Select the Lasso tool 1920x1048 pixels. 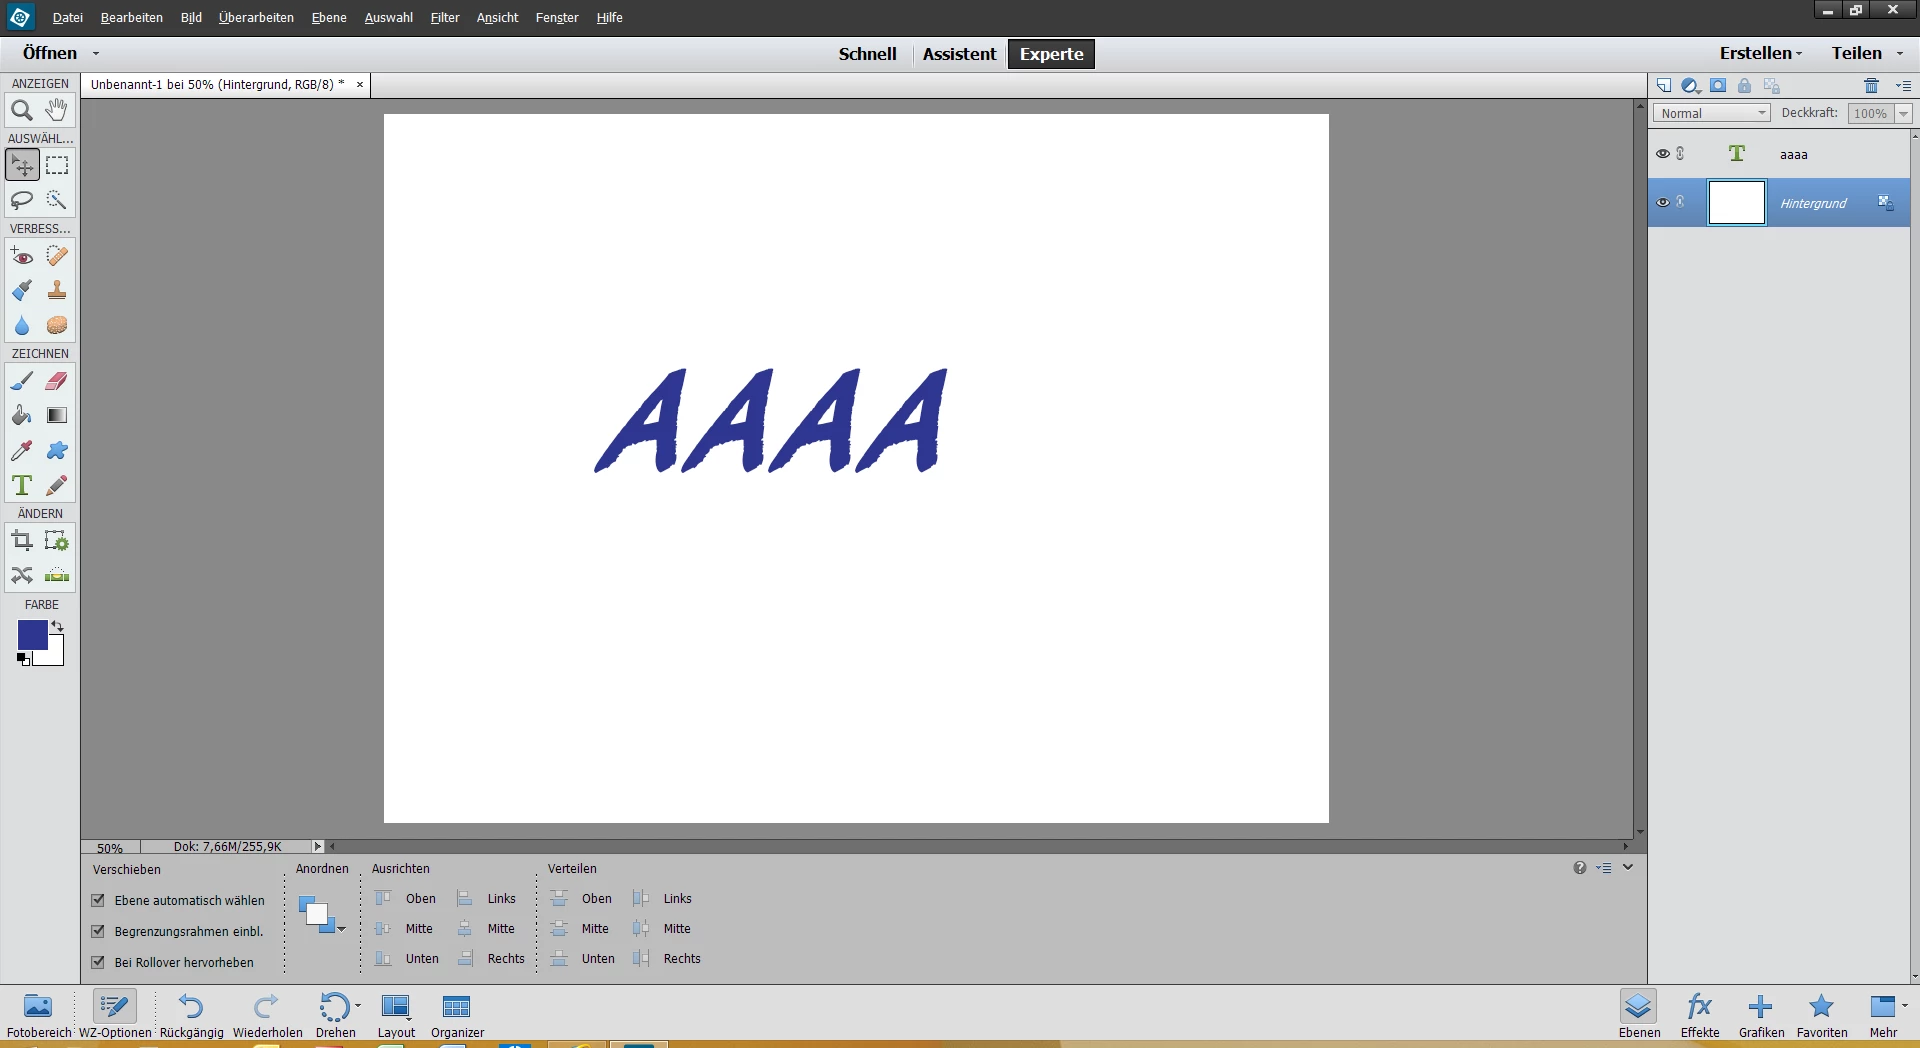(22, 200)
